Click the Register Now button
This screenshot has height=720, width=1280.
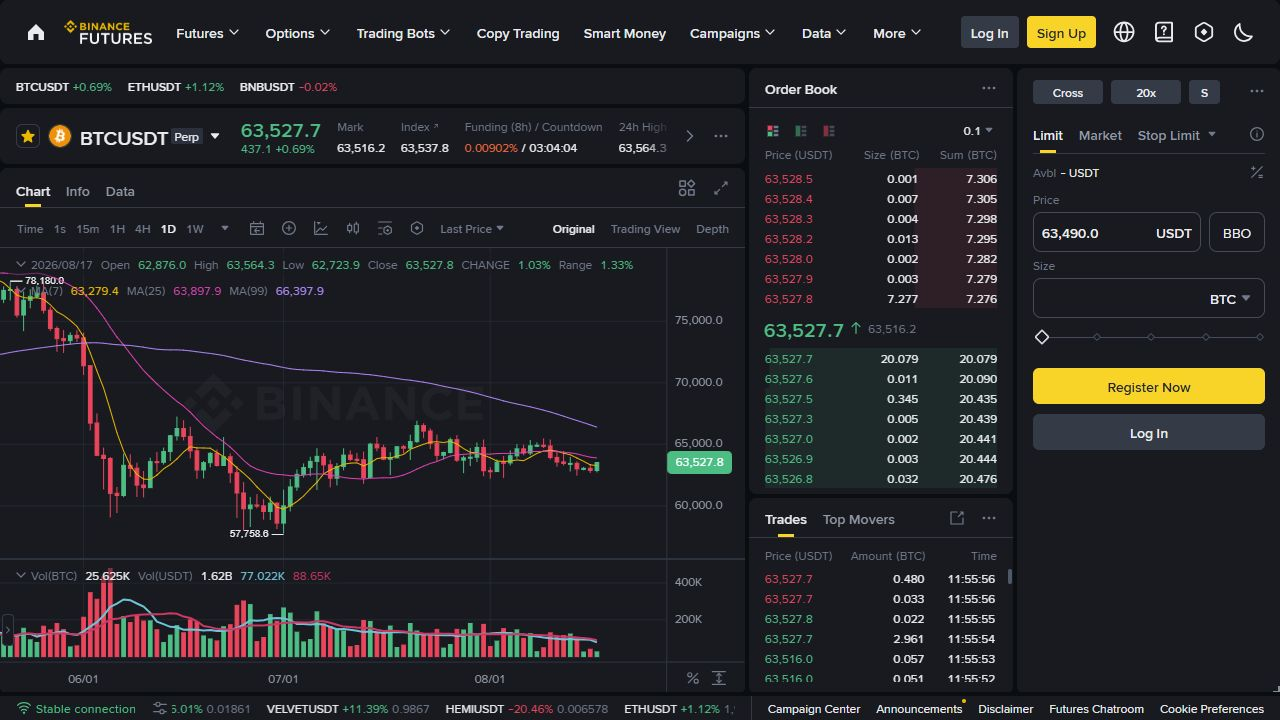point(1149,386)
